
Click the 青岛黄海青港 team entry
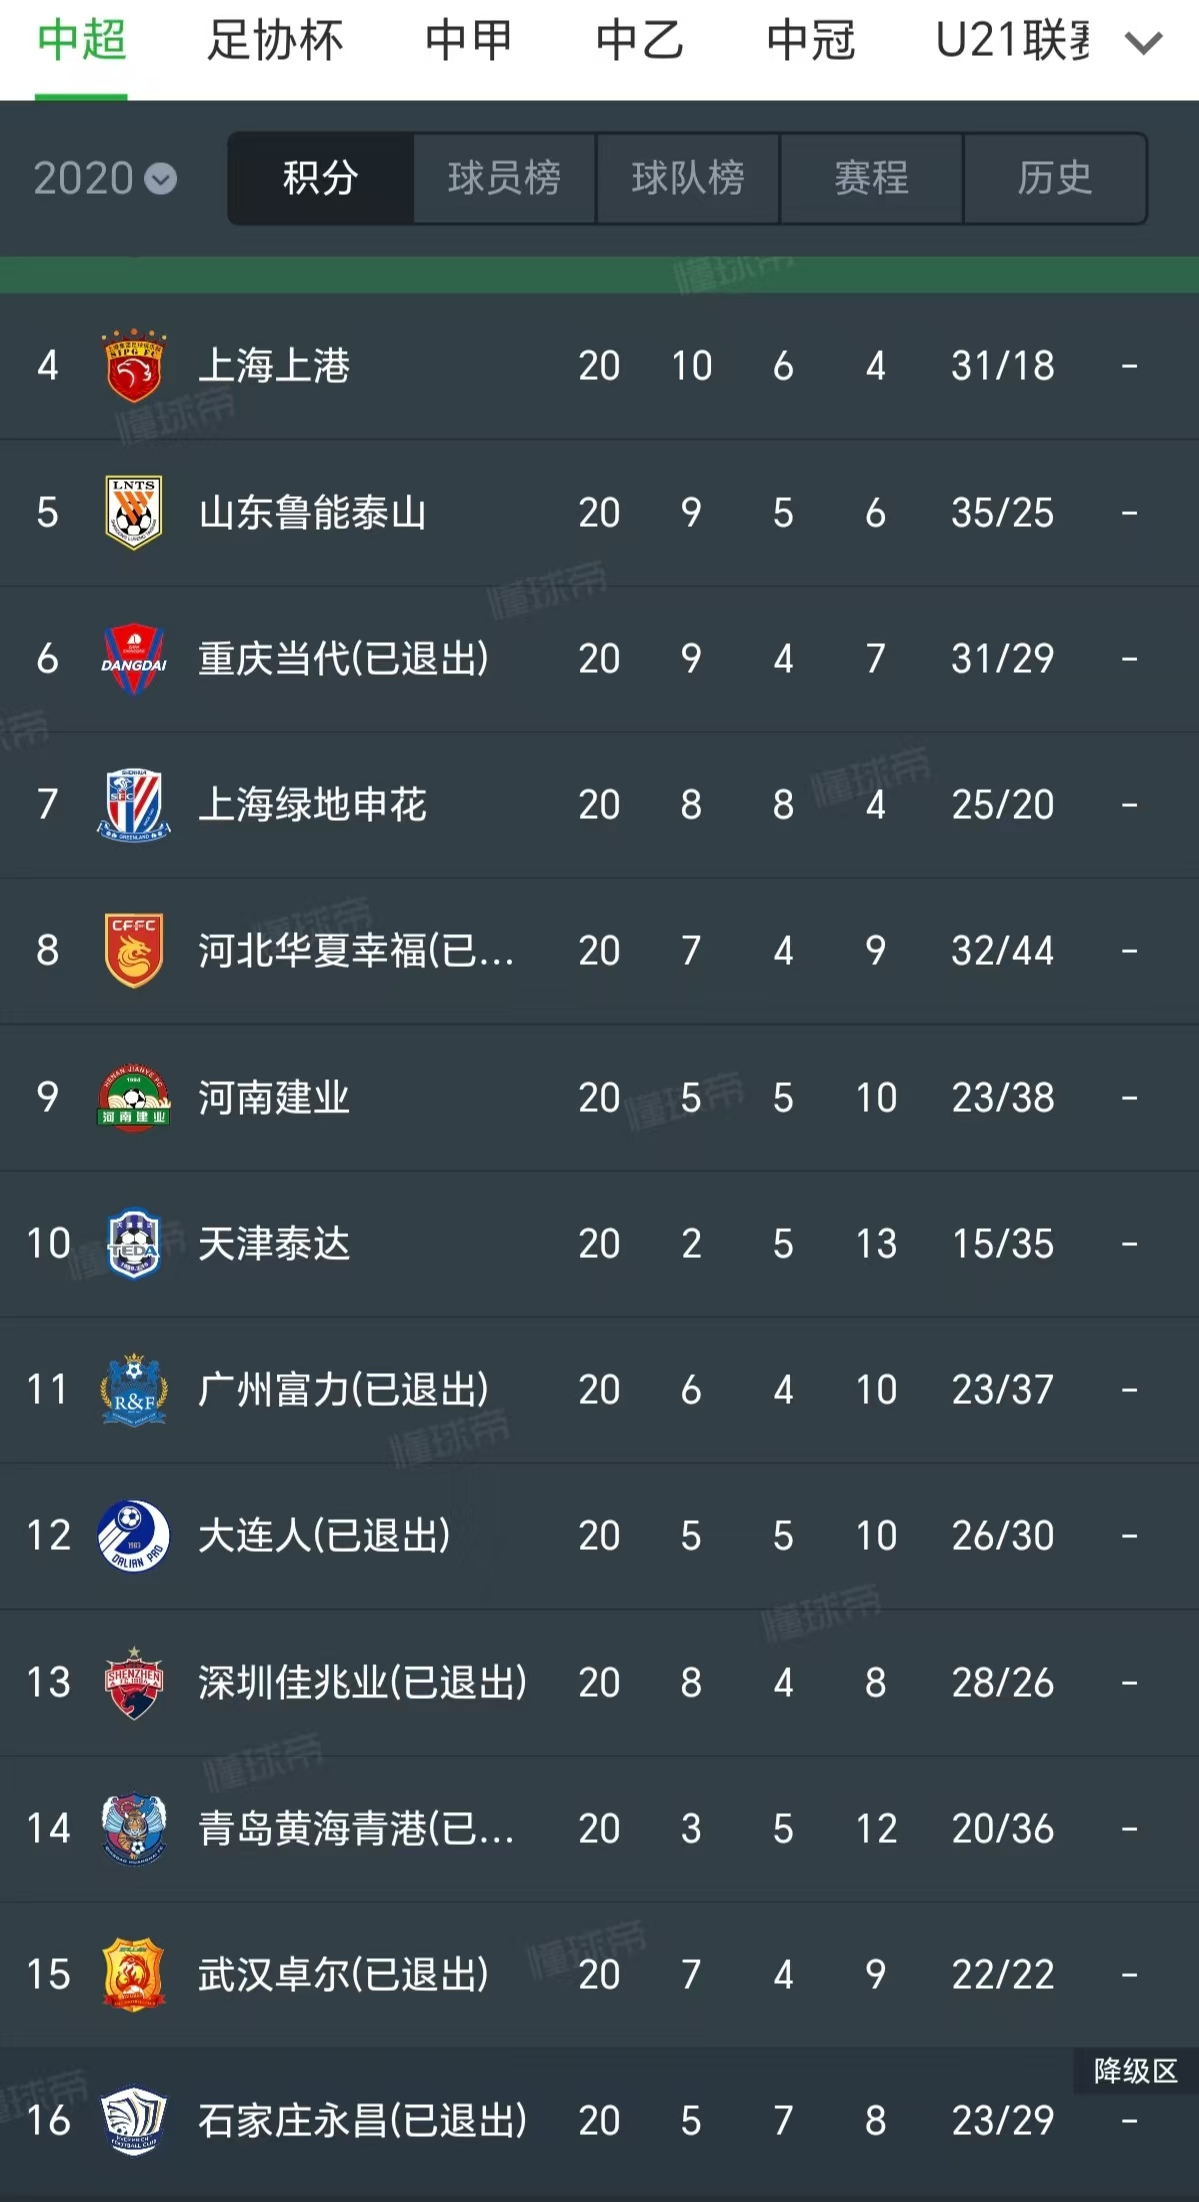(x=350, y=1828)
